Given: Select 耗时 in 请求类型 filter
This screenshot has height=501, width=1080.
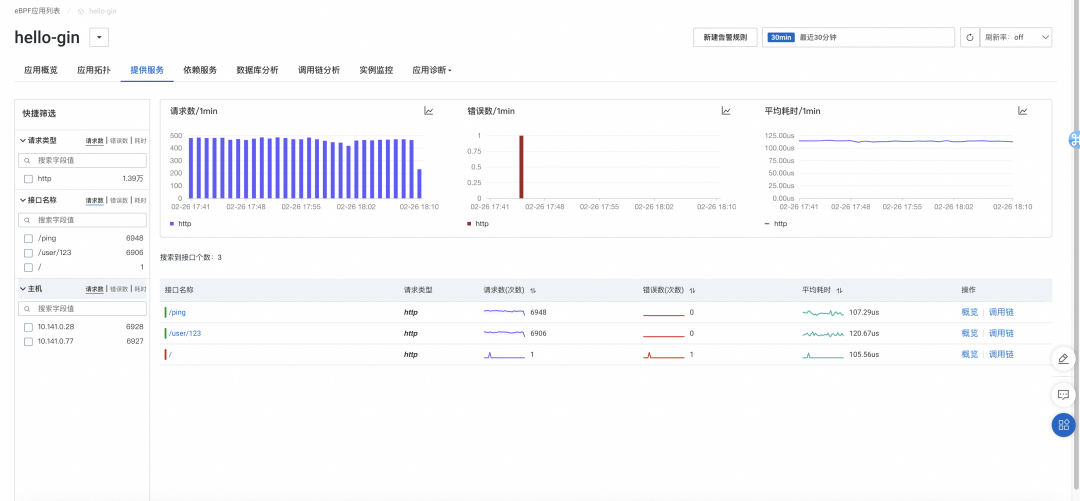Looking at the screenshot, I should (x=141, y=141).
